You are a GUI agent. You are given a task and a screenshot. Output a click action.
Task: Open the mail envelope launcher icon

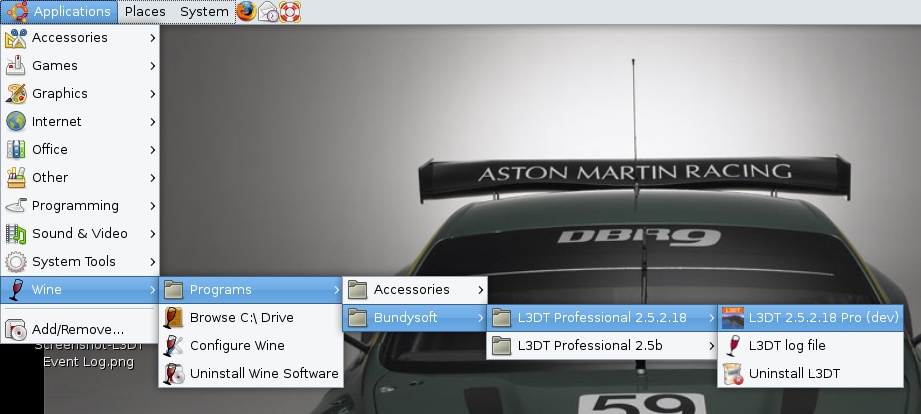point(268,12)
